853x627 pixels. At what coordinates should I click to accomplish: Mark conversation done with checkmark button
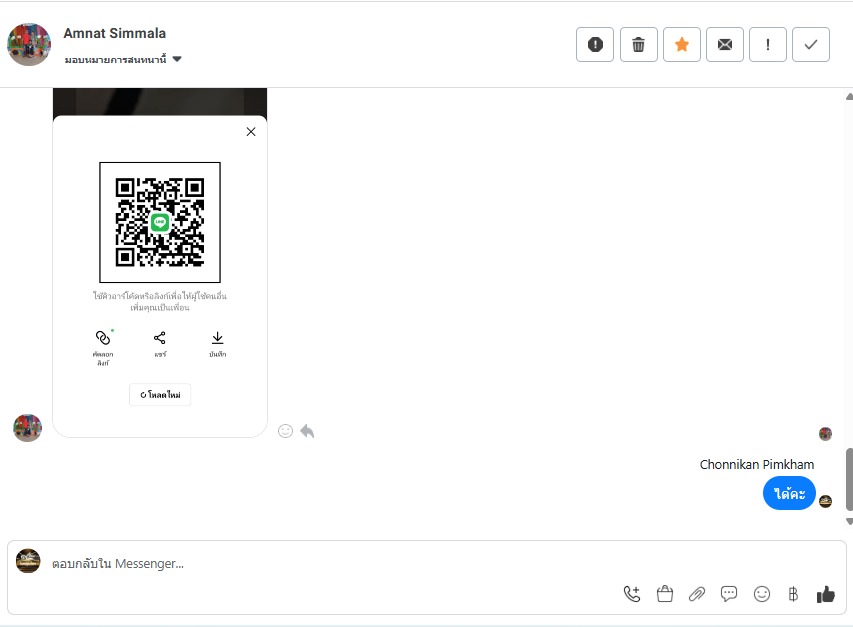click(811, 45)
